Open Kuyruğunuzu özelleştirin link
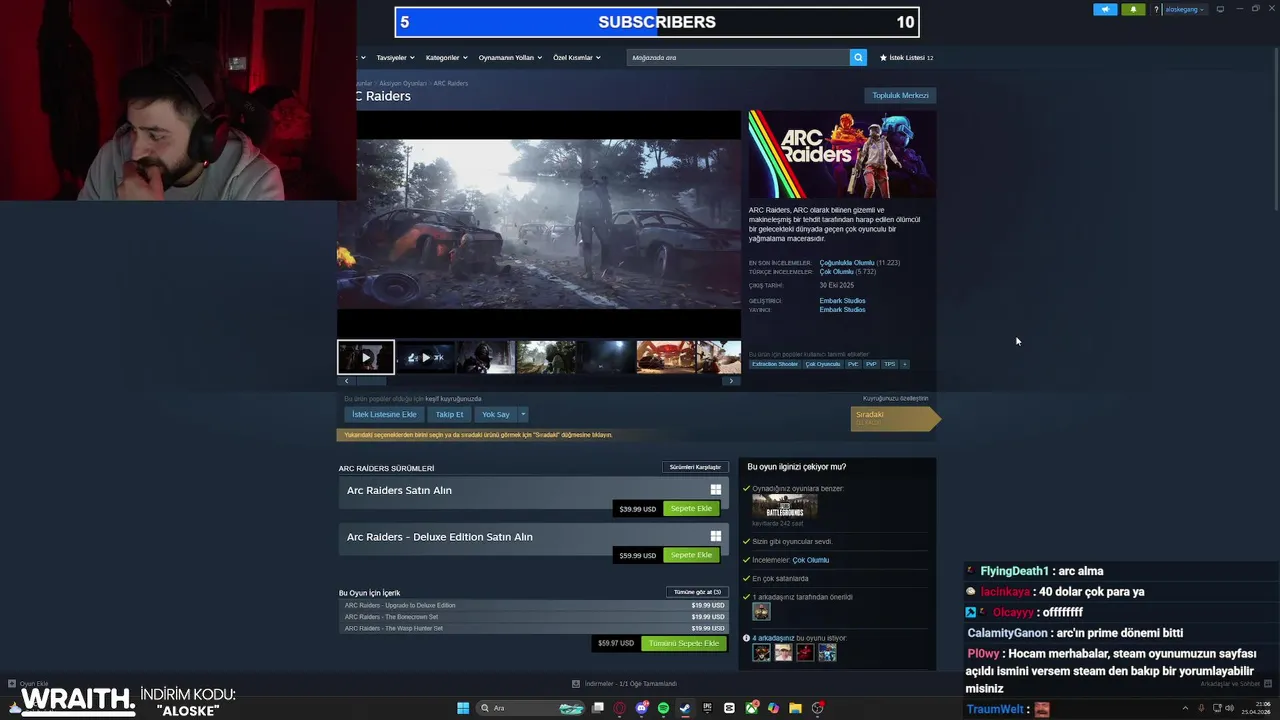 896,398
